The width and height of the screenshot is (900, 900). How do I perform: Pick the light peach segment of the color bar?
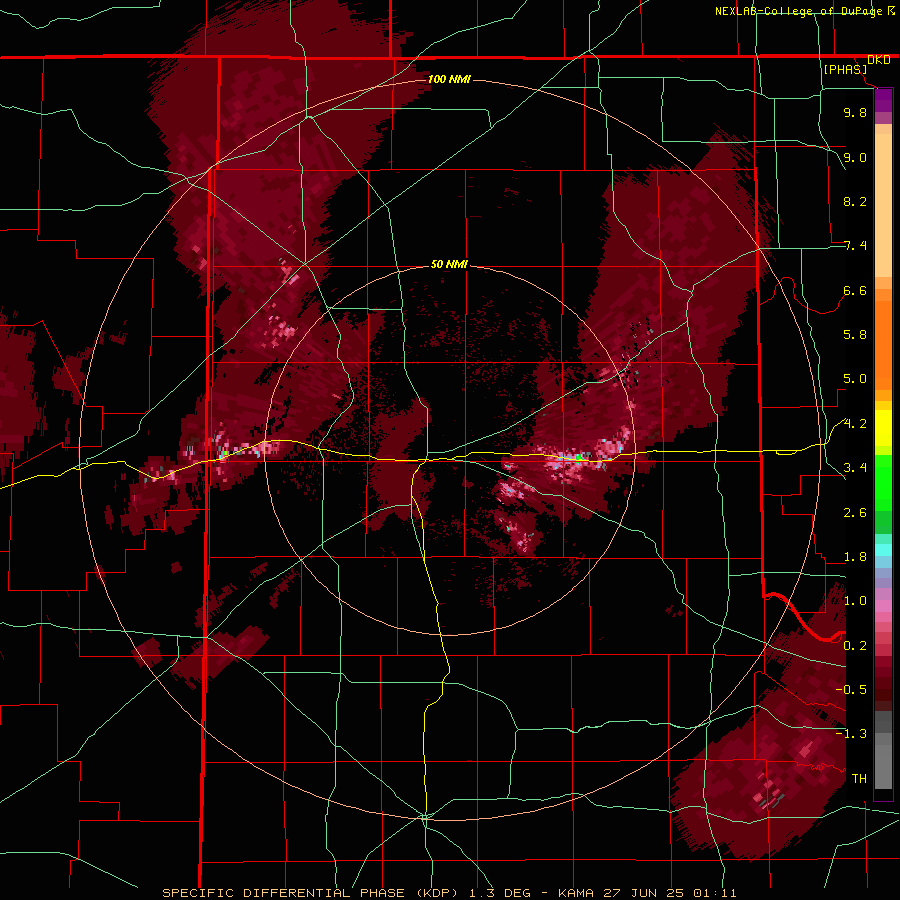[883, 205]
